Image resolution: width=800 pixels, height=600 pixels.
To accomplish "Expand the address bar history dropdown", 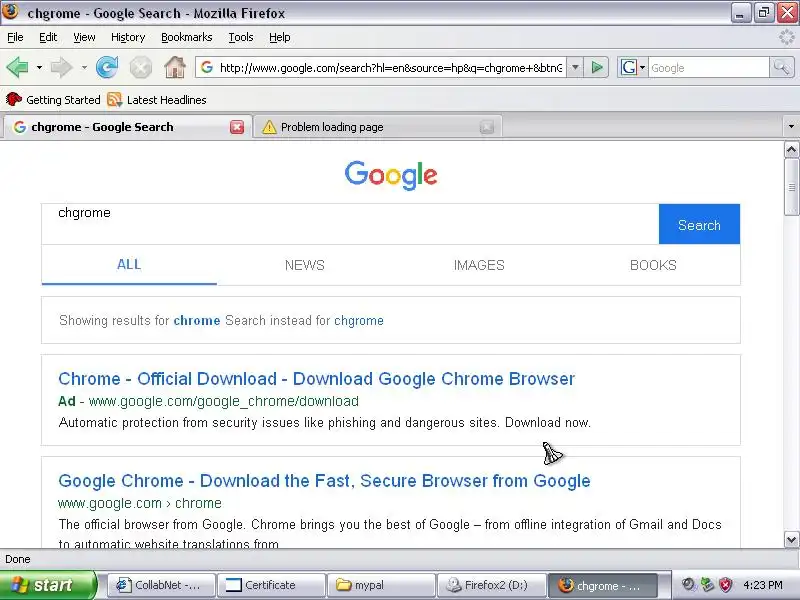I will [x=575, y=67].
